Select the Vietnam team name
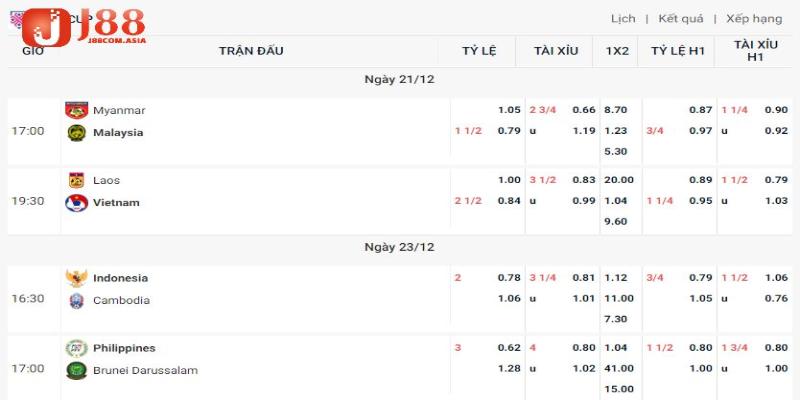The width and height of the screenshot is (800, 400). point(116,203)
